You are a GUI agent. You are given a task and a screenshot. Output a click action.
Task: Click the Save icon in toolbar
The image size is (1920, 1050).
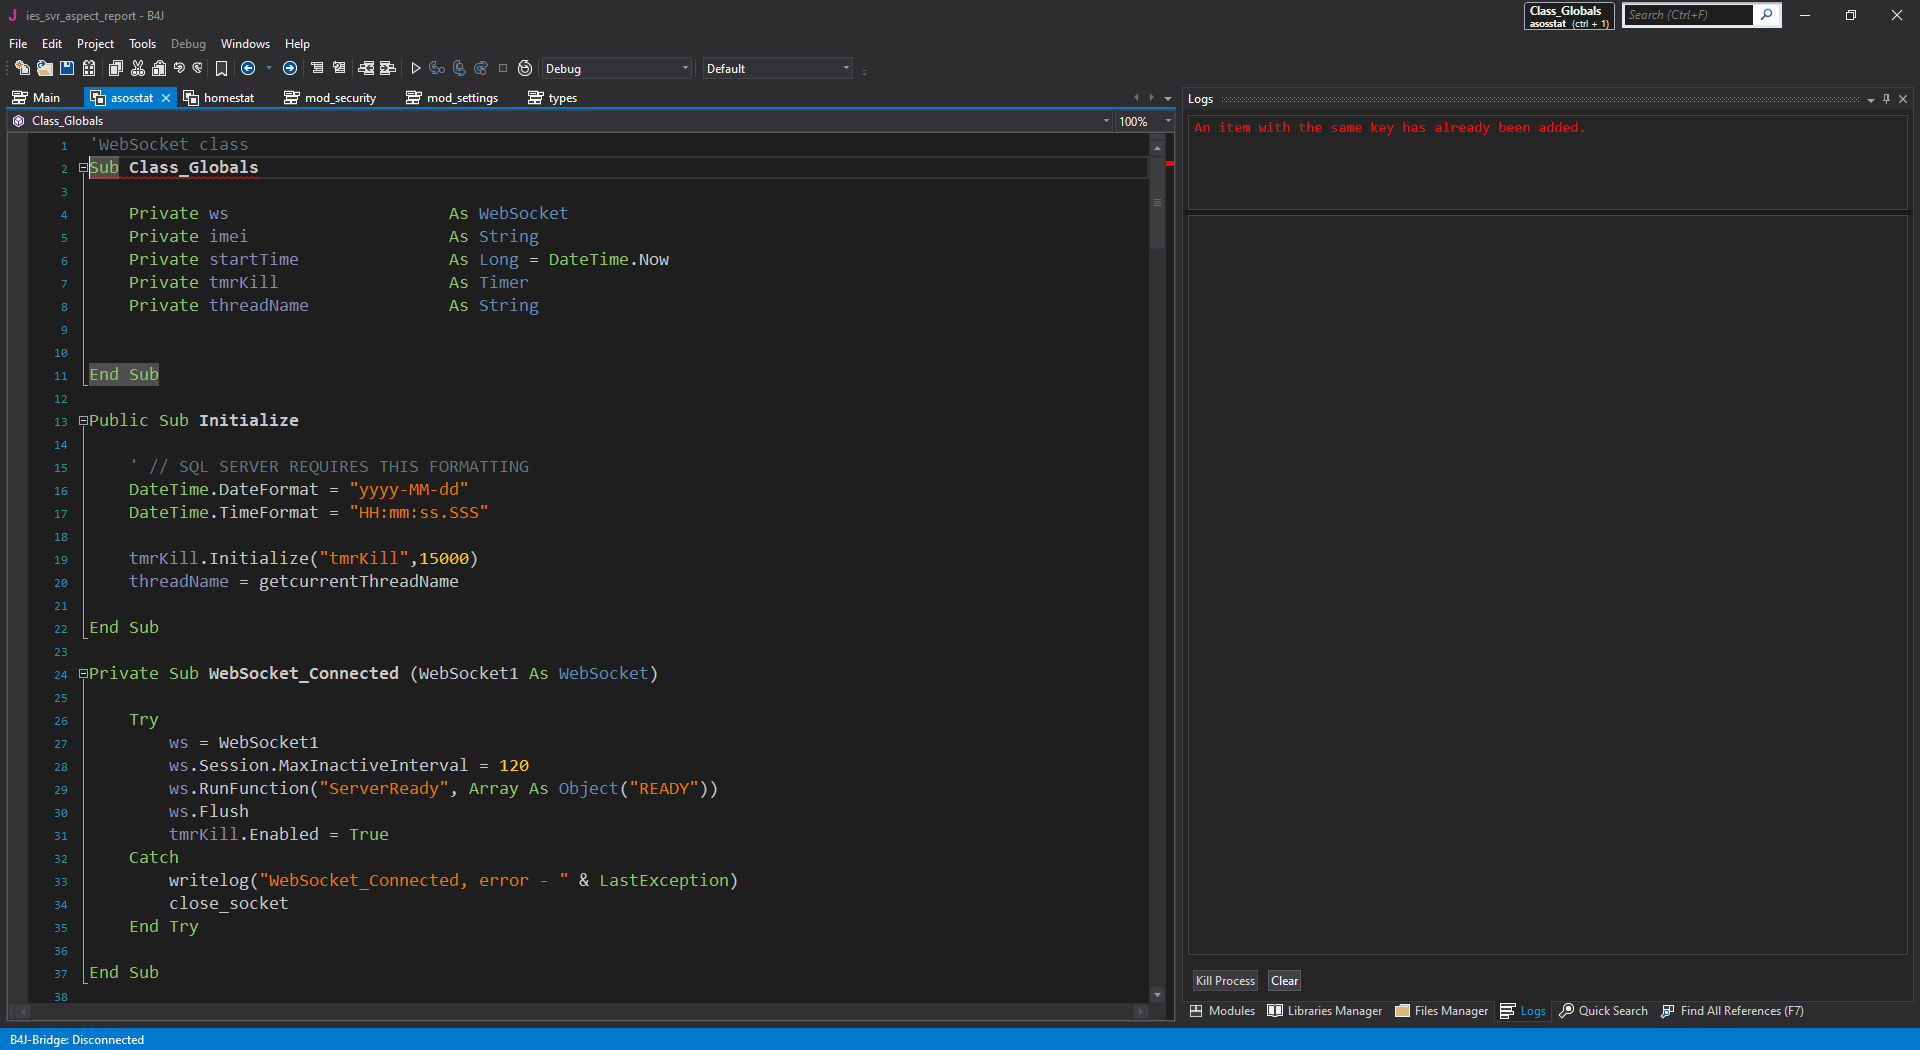(67, 68)
